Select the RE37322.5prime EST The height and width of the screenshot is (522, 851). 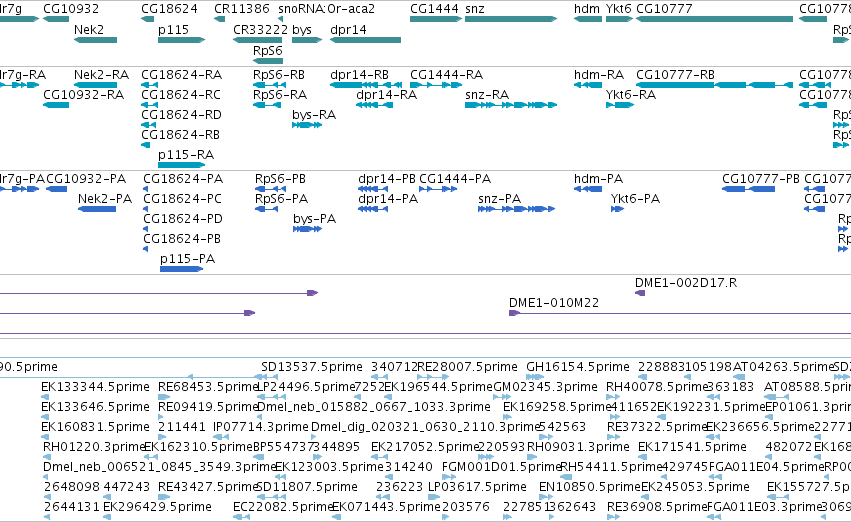[612, 437]
